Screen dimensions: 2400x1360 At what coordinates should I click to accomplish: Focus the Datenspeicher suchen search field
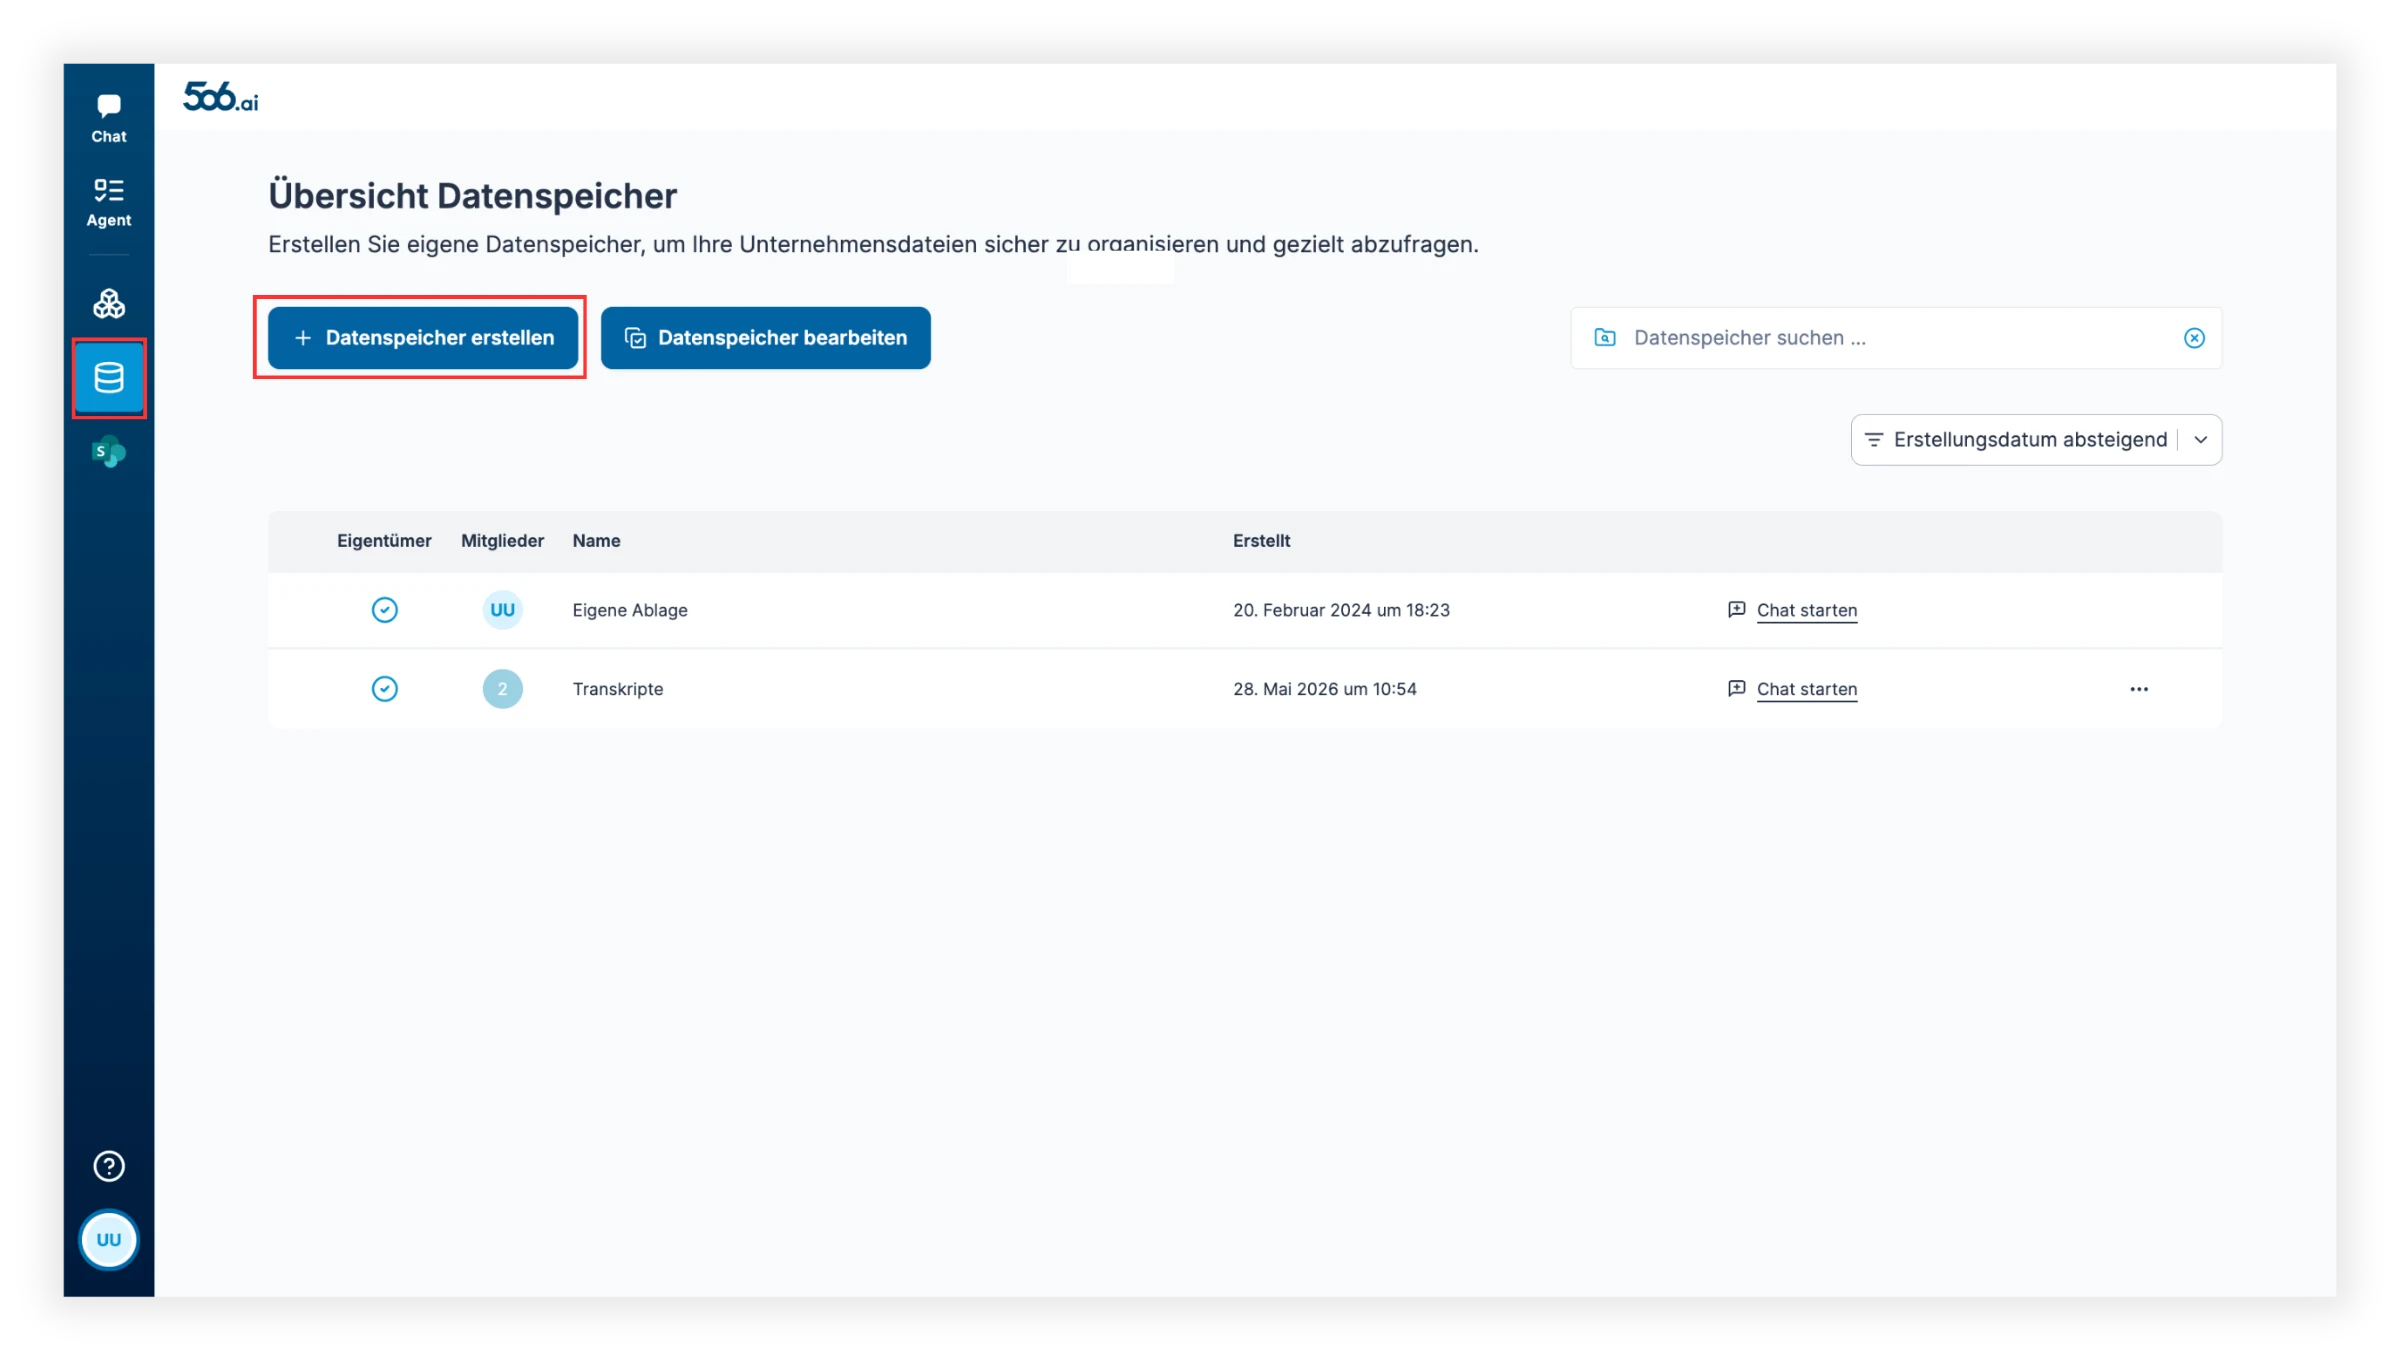coord(1896,338)
